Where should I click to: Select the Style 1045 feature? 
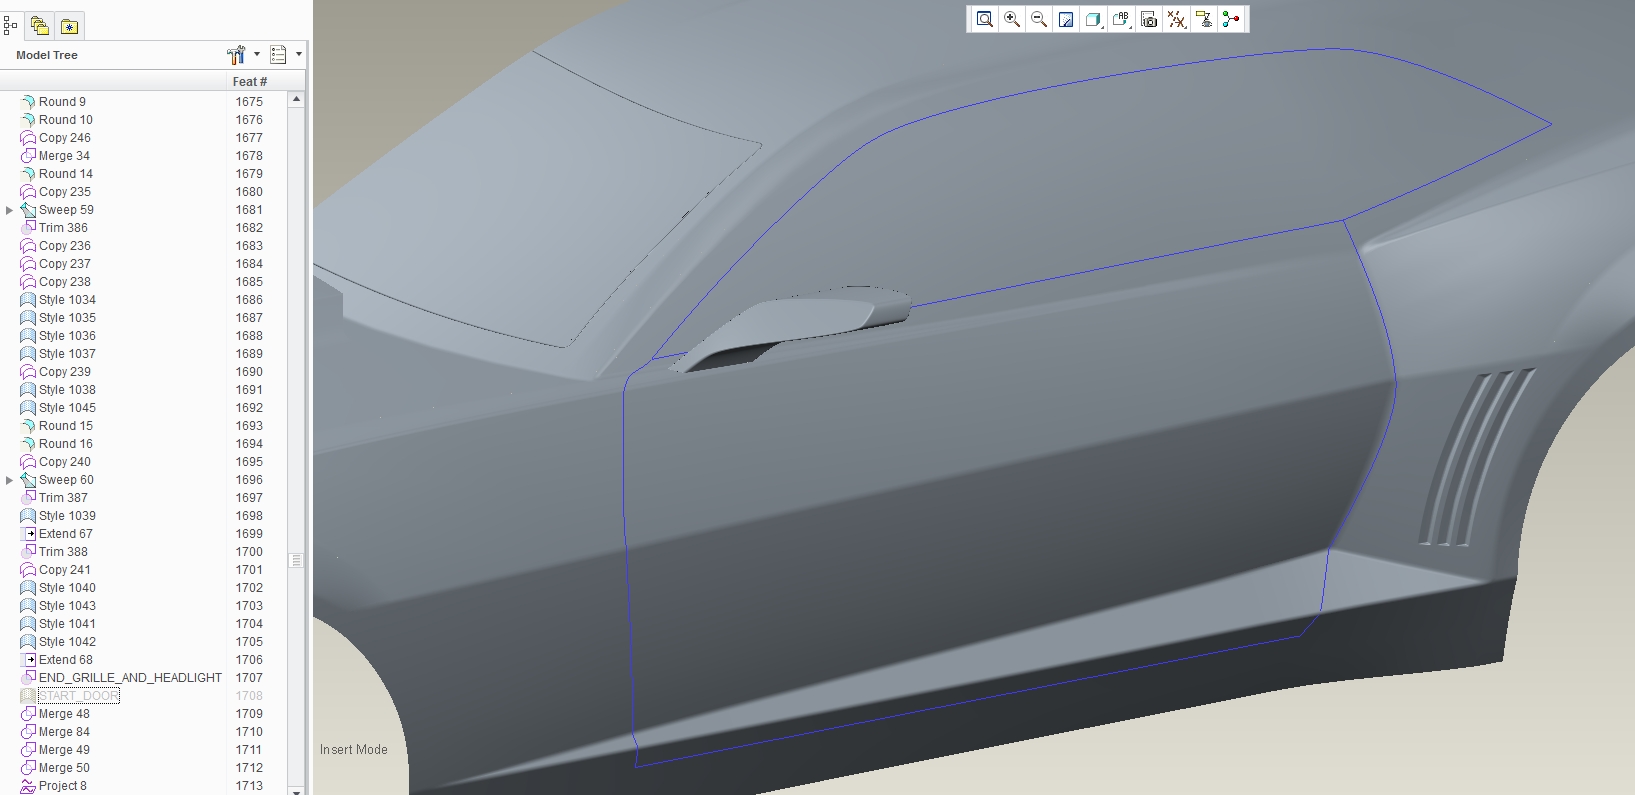67,408
